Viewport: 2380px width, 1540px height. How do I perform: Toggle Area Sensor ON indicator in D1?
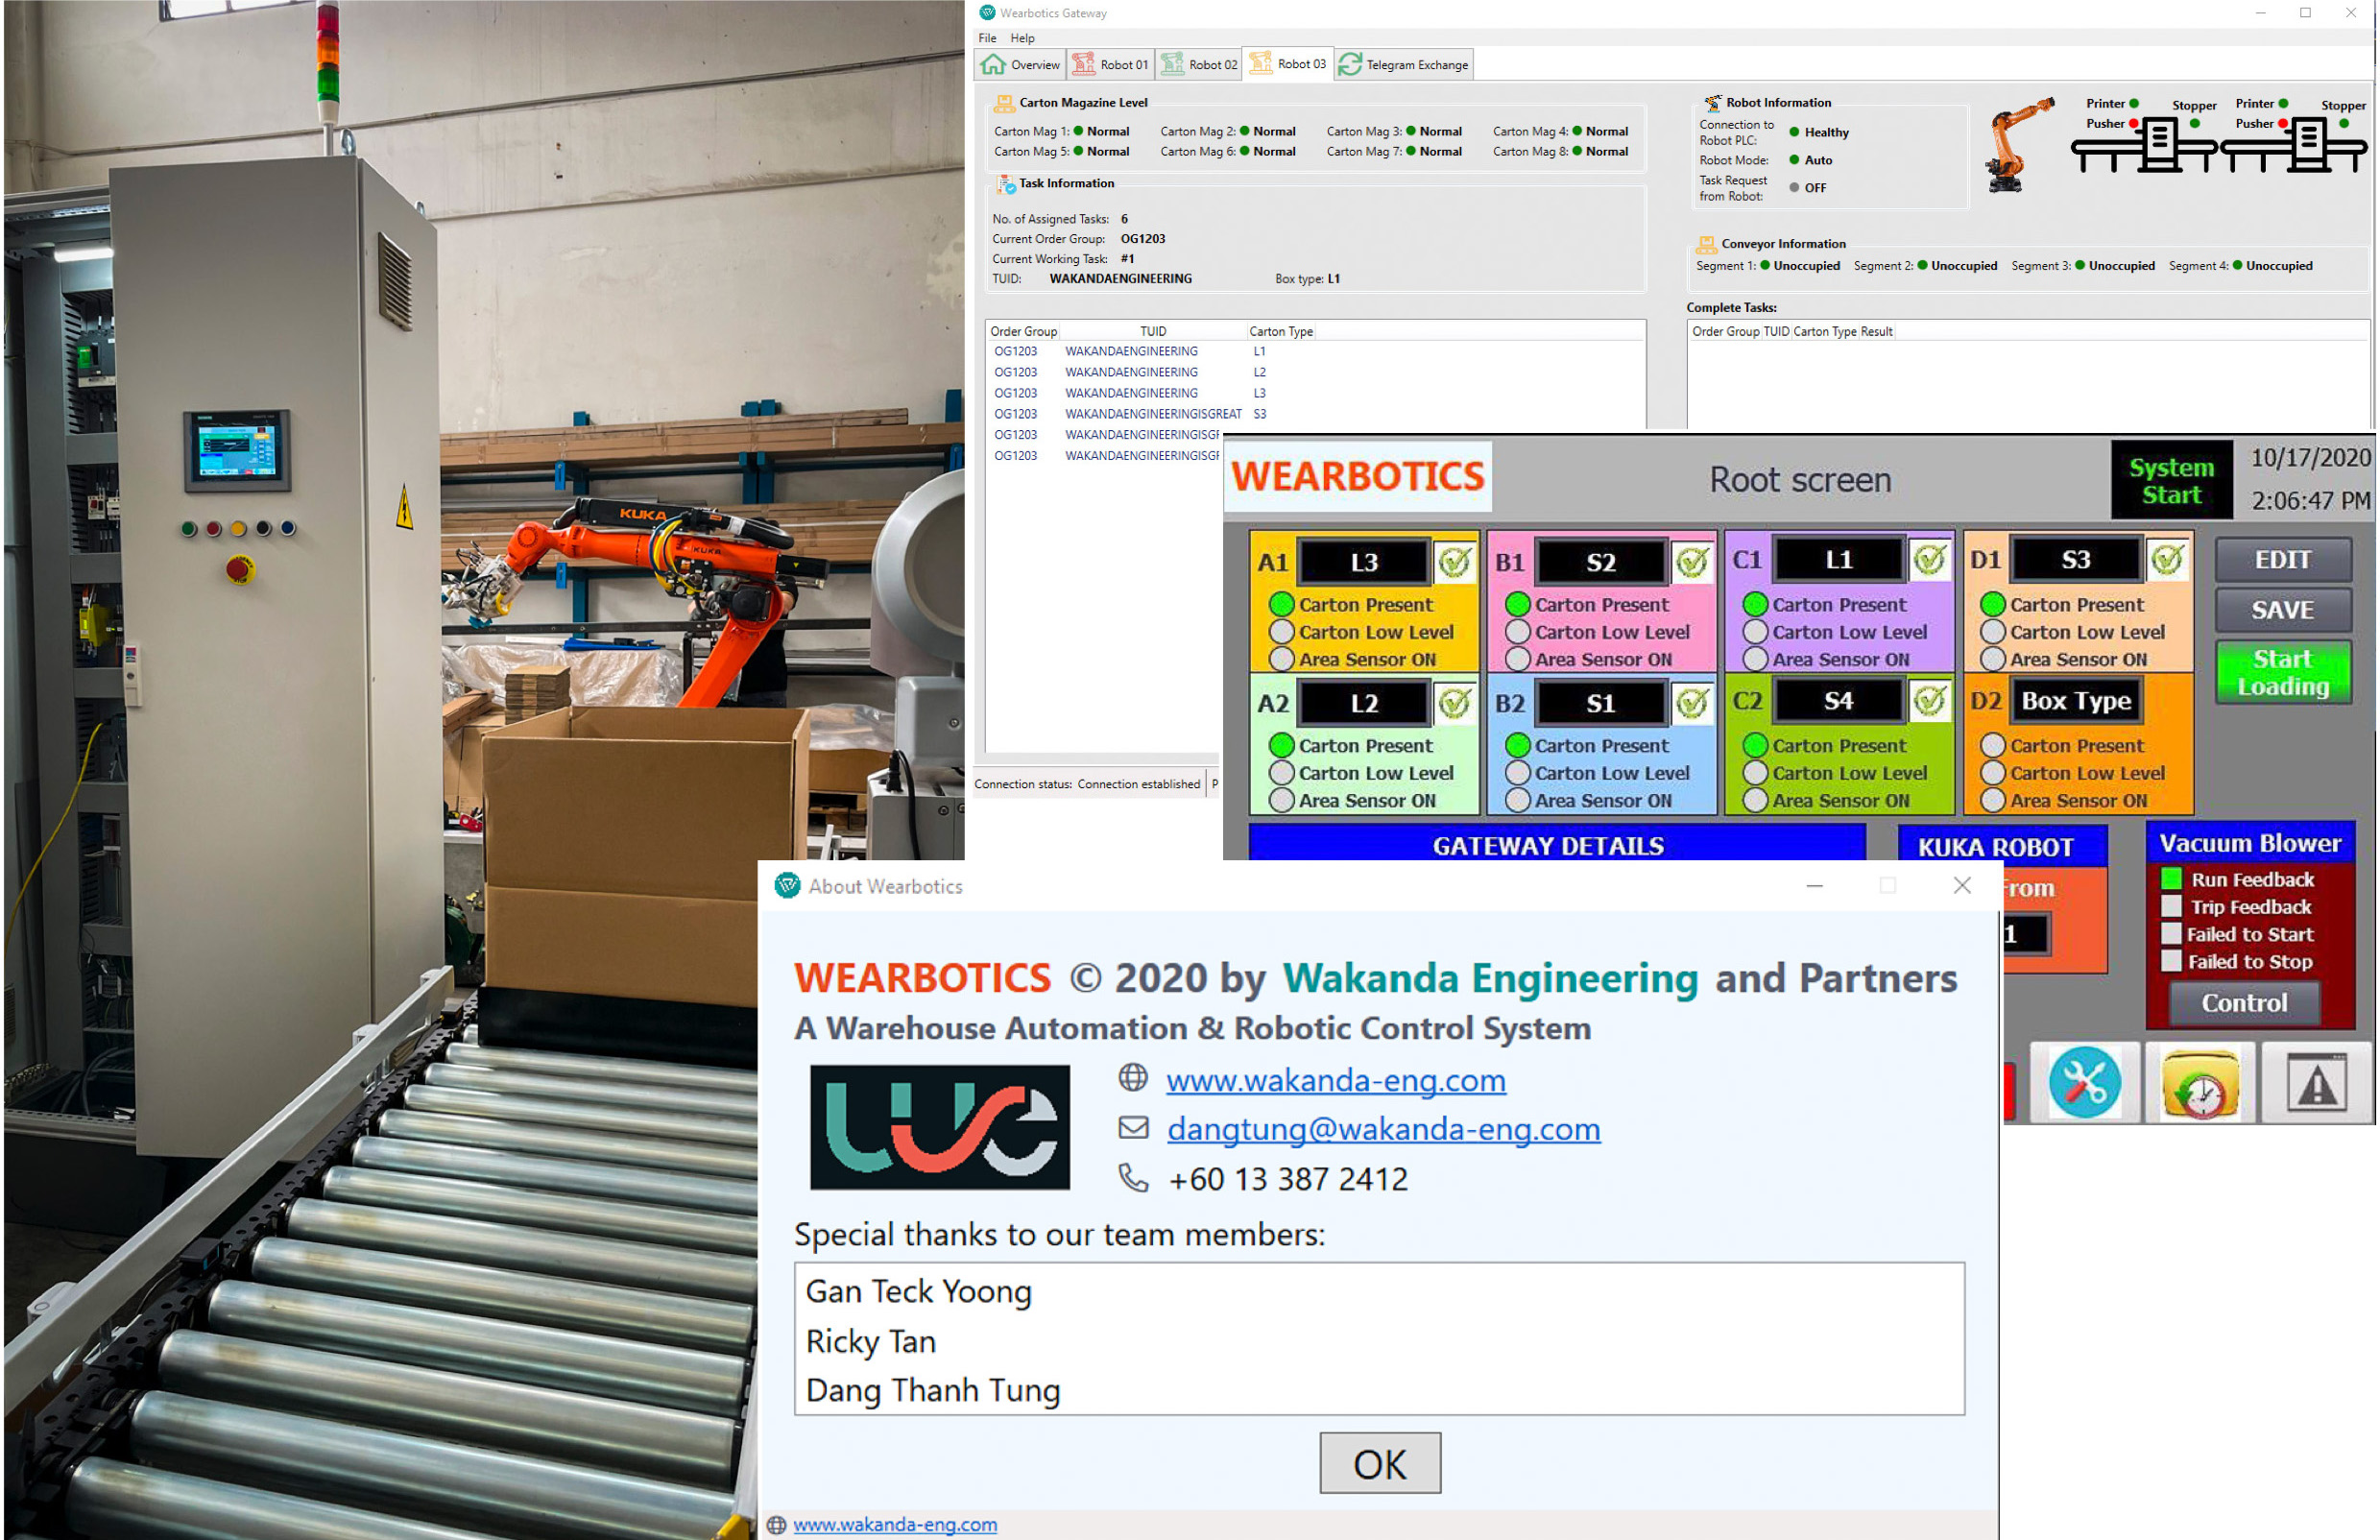click(1993, 660)
